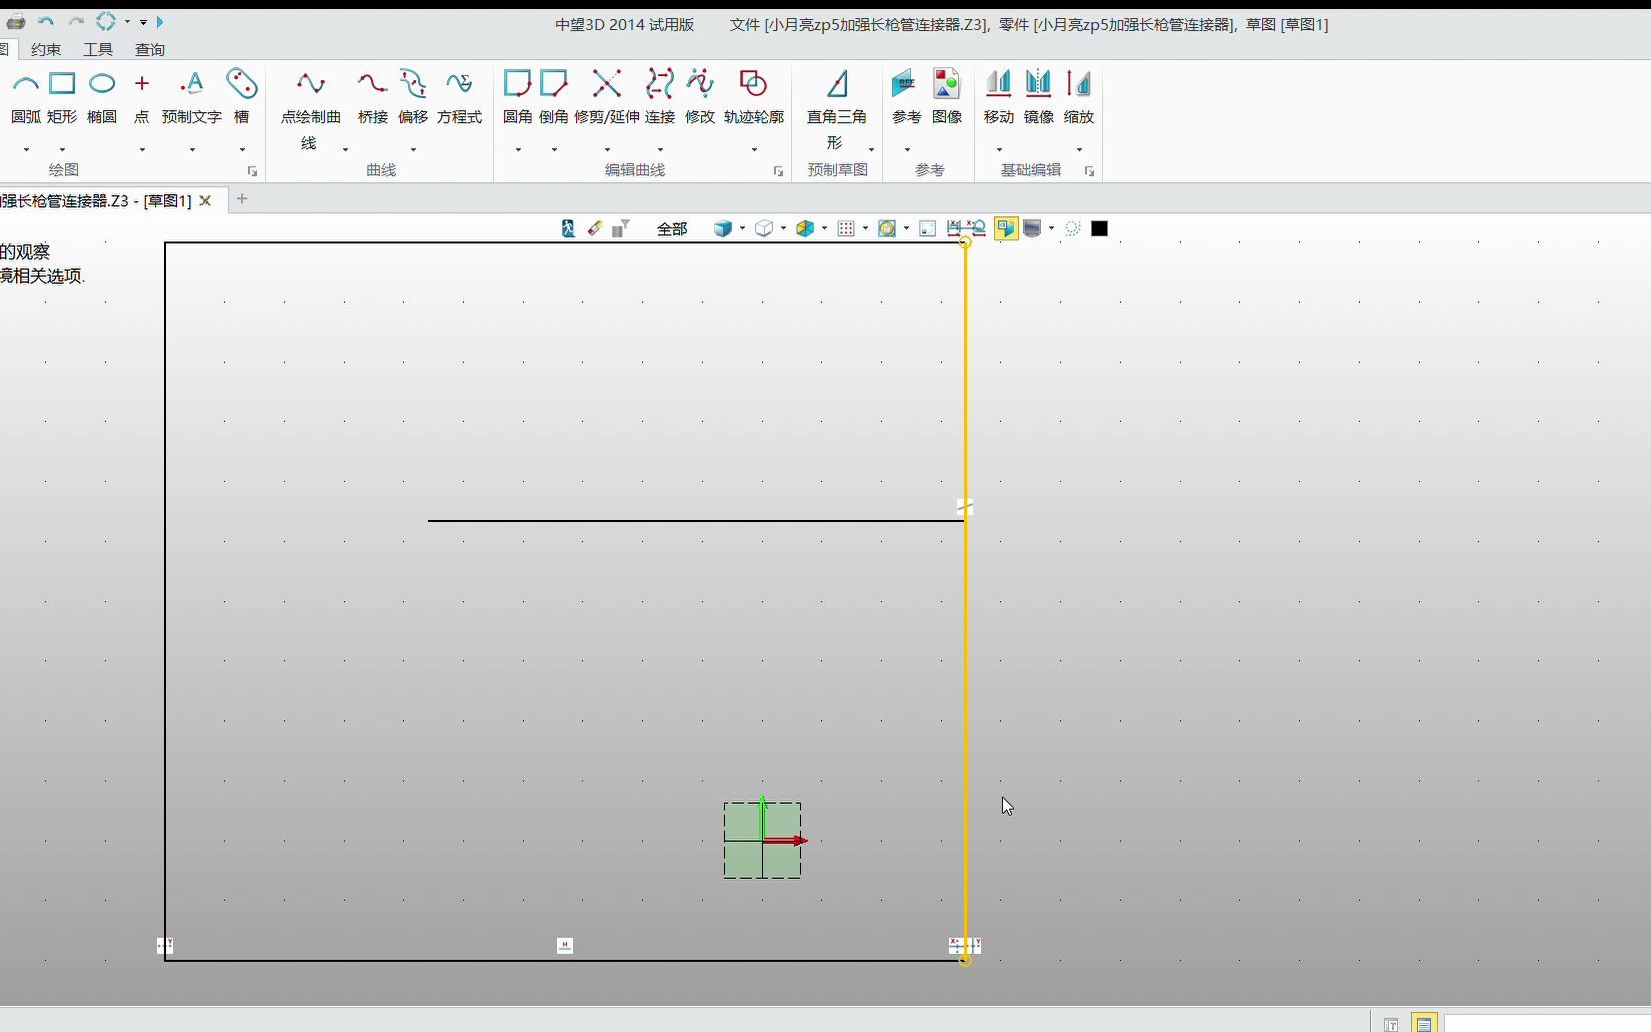Screen dimensions: 1651x1032
Task: Expand dropdown arrow under 移动
Action: 999,150
